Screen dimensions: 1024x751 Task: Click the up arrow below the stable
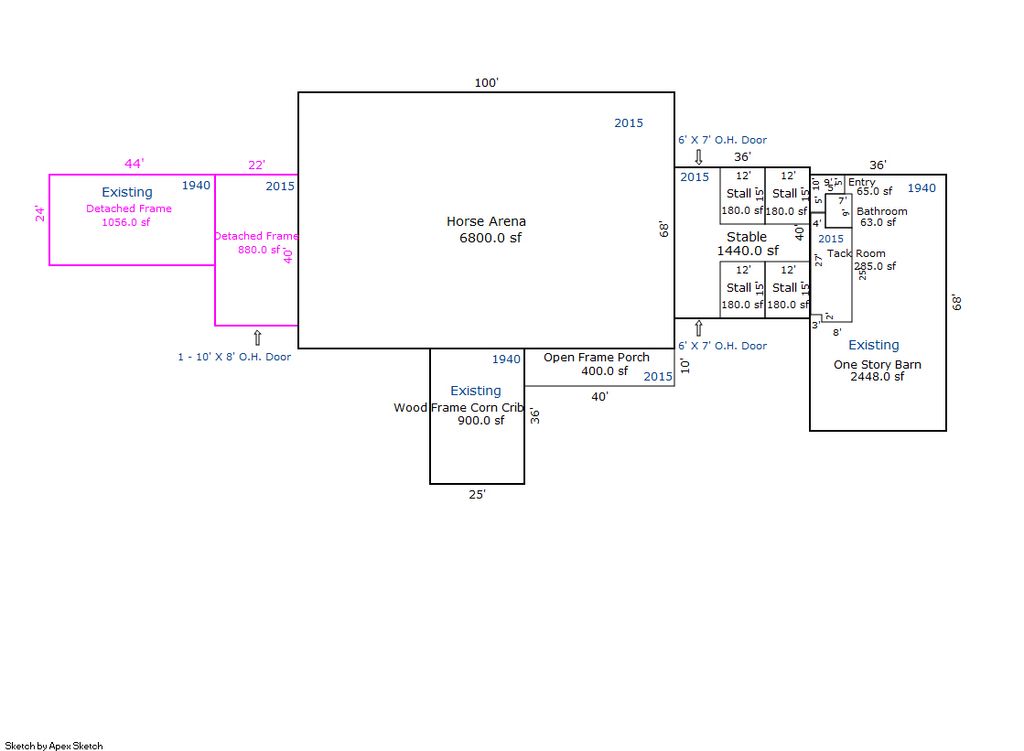pos(699,328)
